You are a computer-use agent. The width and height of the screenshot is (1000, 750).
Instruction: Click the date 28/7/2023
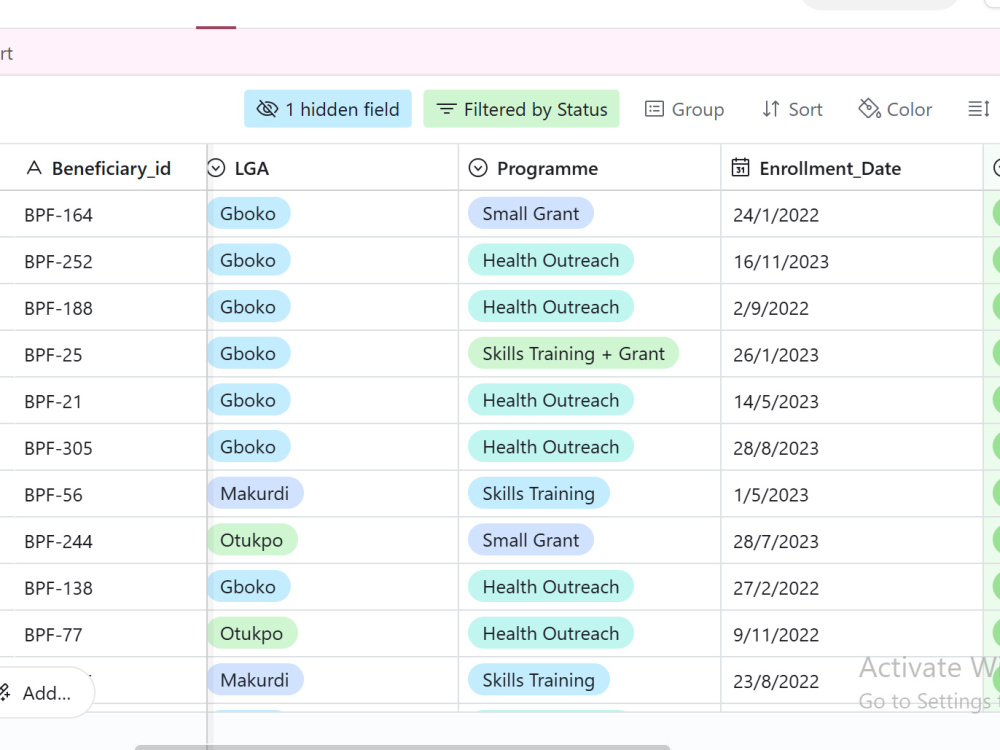776,541
